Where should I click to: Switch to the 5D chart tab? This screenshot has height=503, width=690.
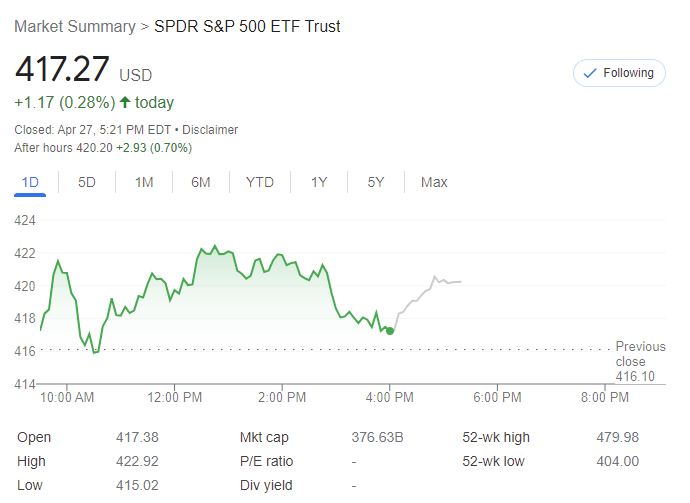pyautogui.click(x=87, y=182)
